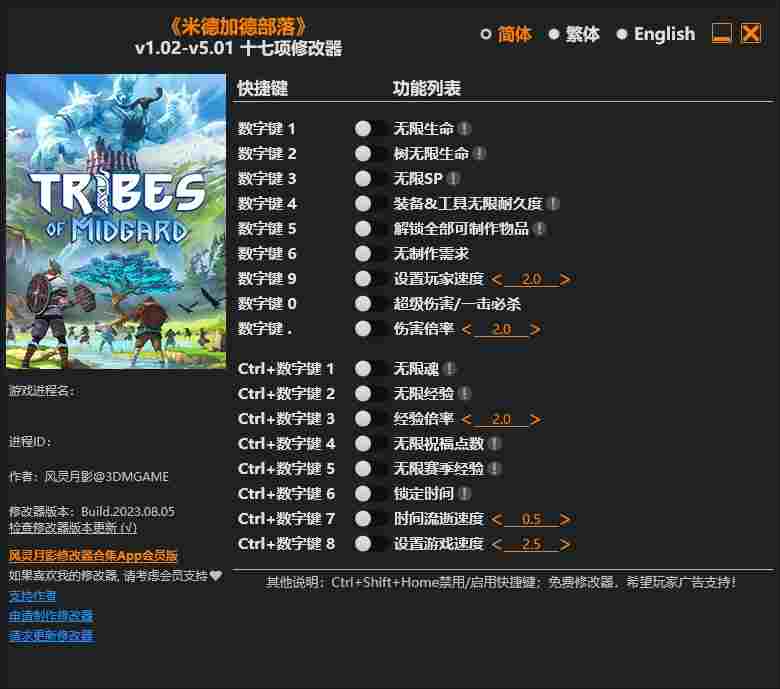This screenshot has width=780, height=689.
Task: Increase 伤害倍率 value with right arrow
Action: (x=535, y=329)
